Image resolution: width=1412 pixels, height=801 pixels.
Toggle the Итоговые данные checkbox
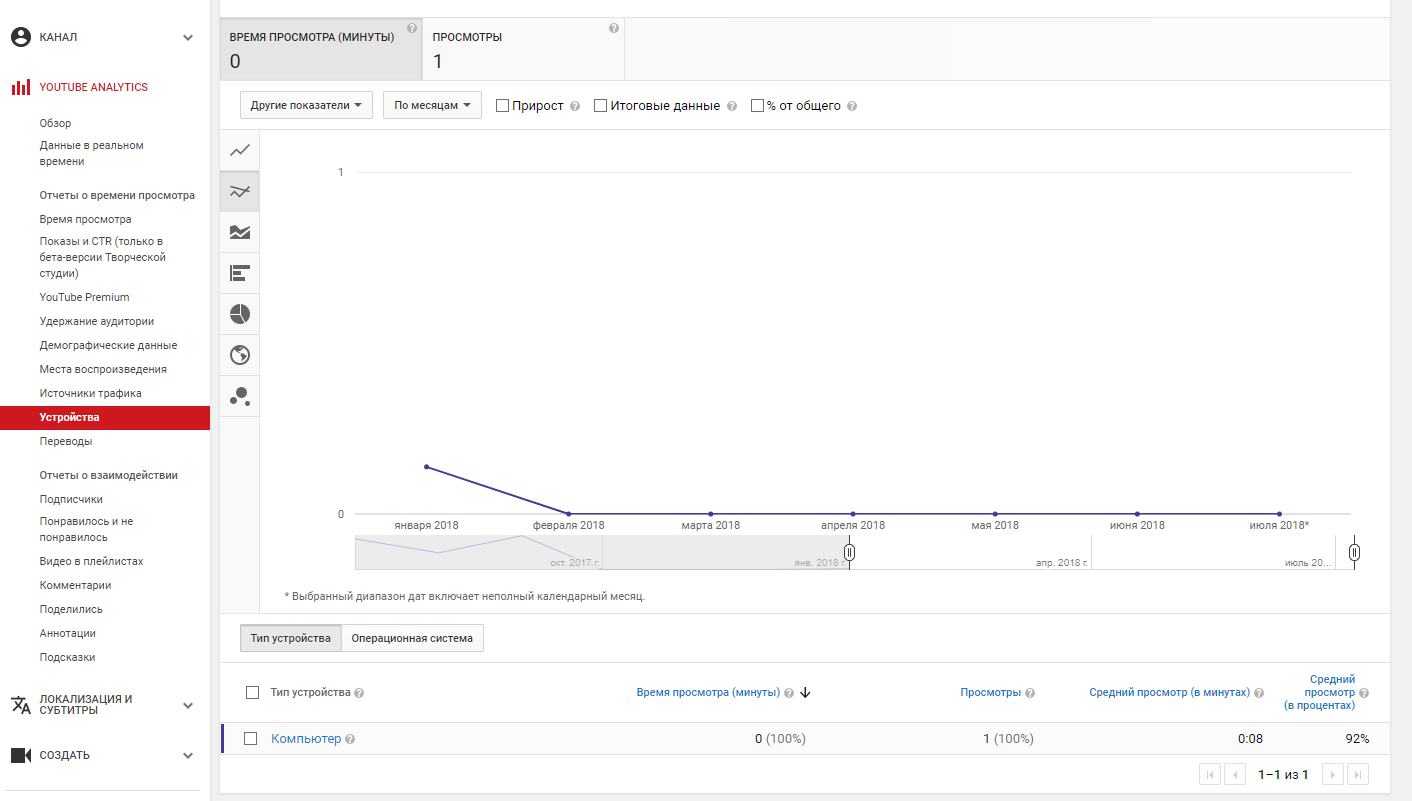click(601, 106)
